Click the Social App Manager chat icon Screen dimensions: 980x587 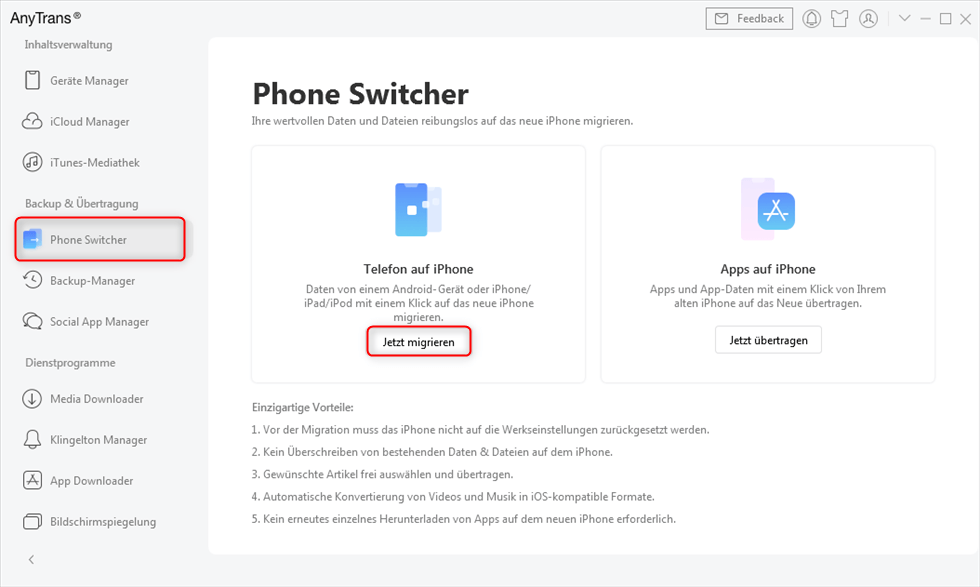[x=32, y=322]
